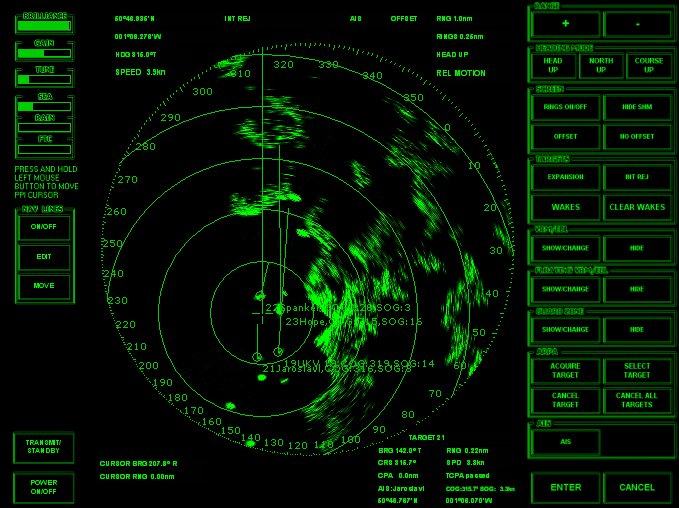Decrease radar range with minus button
The height and width of the screenshot is (508, 679).
point(638,24)
